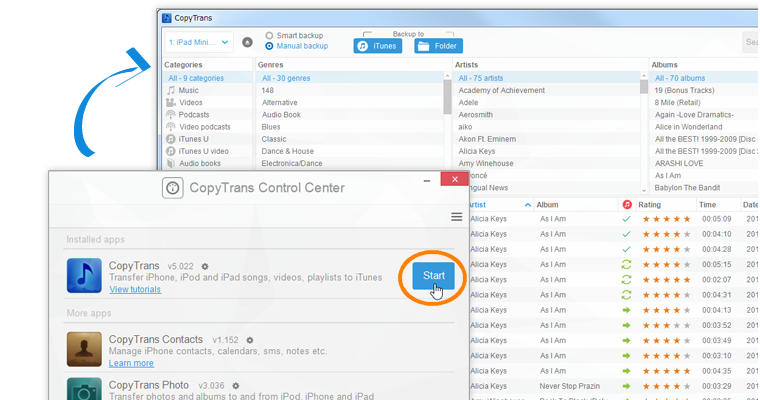Choose Dance & House genre
Image resolution: width=760 pixels, height=400 pixels.
pos(287,151)
